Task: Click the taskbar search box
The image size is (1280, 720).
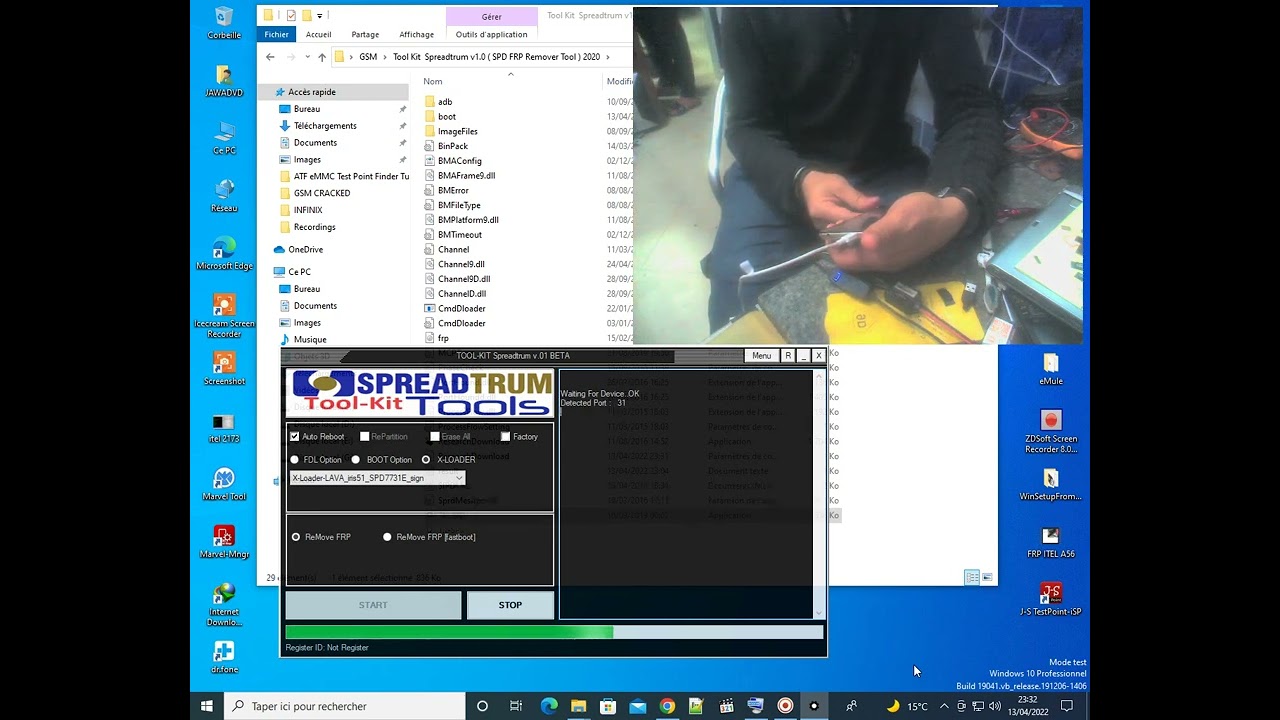Action: point(344,706)
